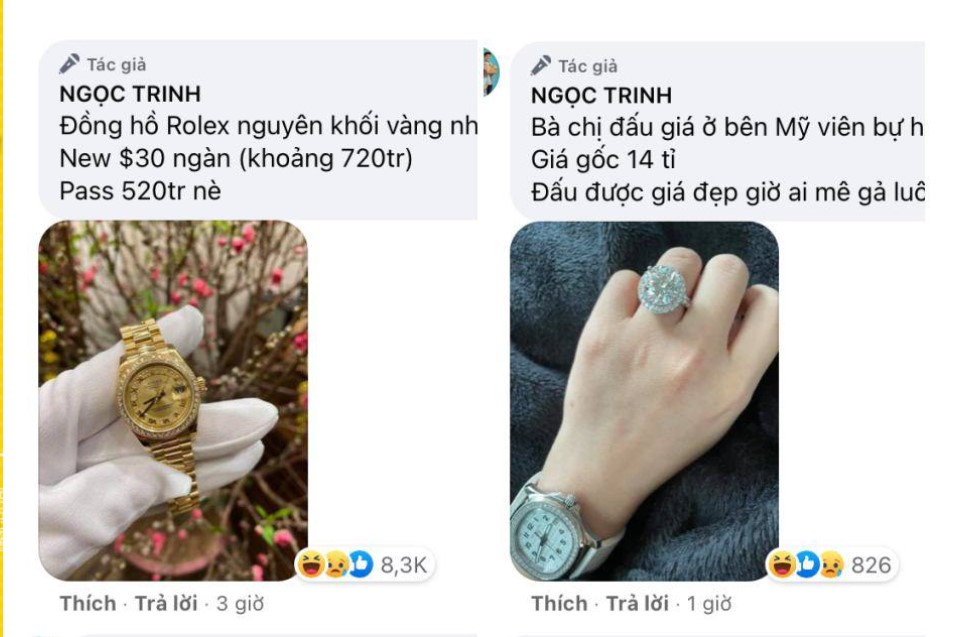Click the sad emoji reaction under the Rolex photo
Viewport: 966px width, 637px height.
coord(336,565)
